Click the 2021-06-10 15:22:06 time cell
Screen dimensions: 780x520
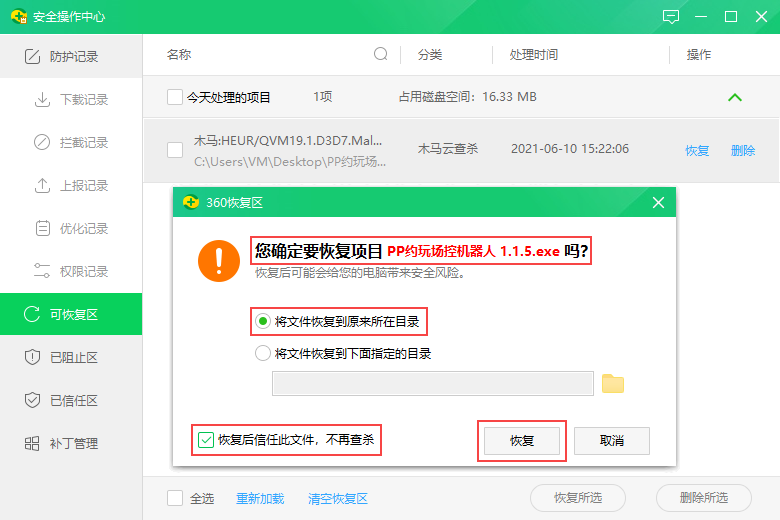[570, 149]
